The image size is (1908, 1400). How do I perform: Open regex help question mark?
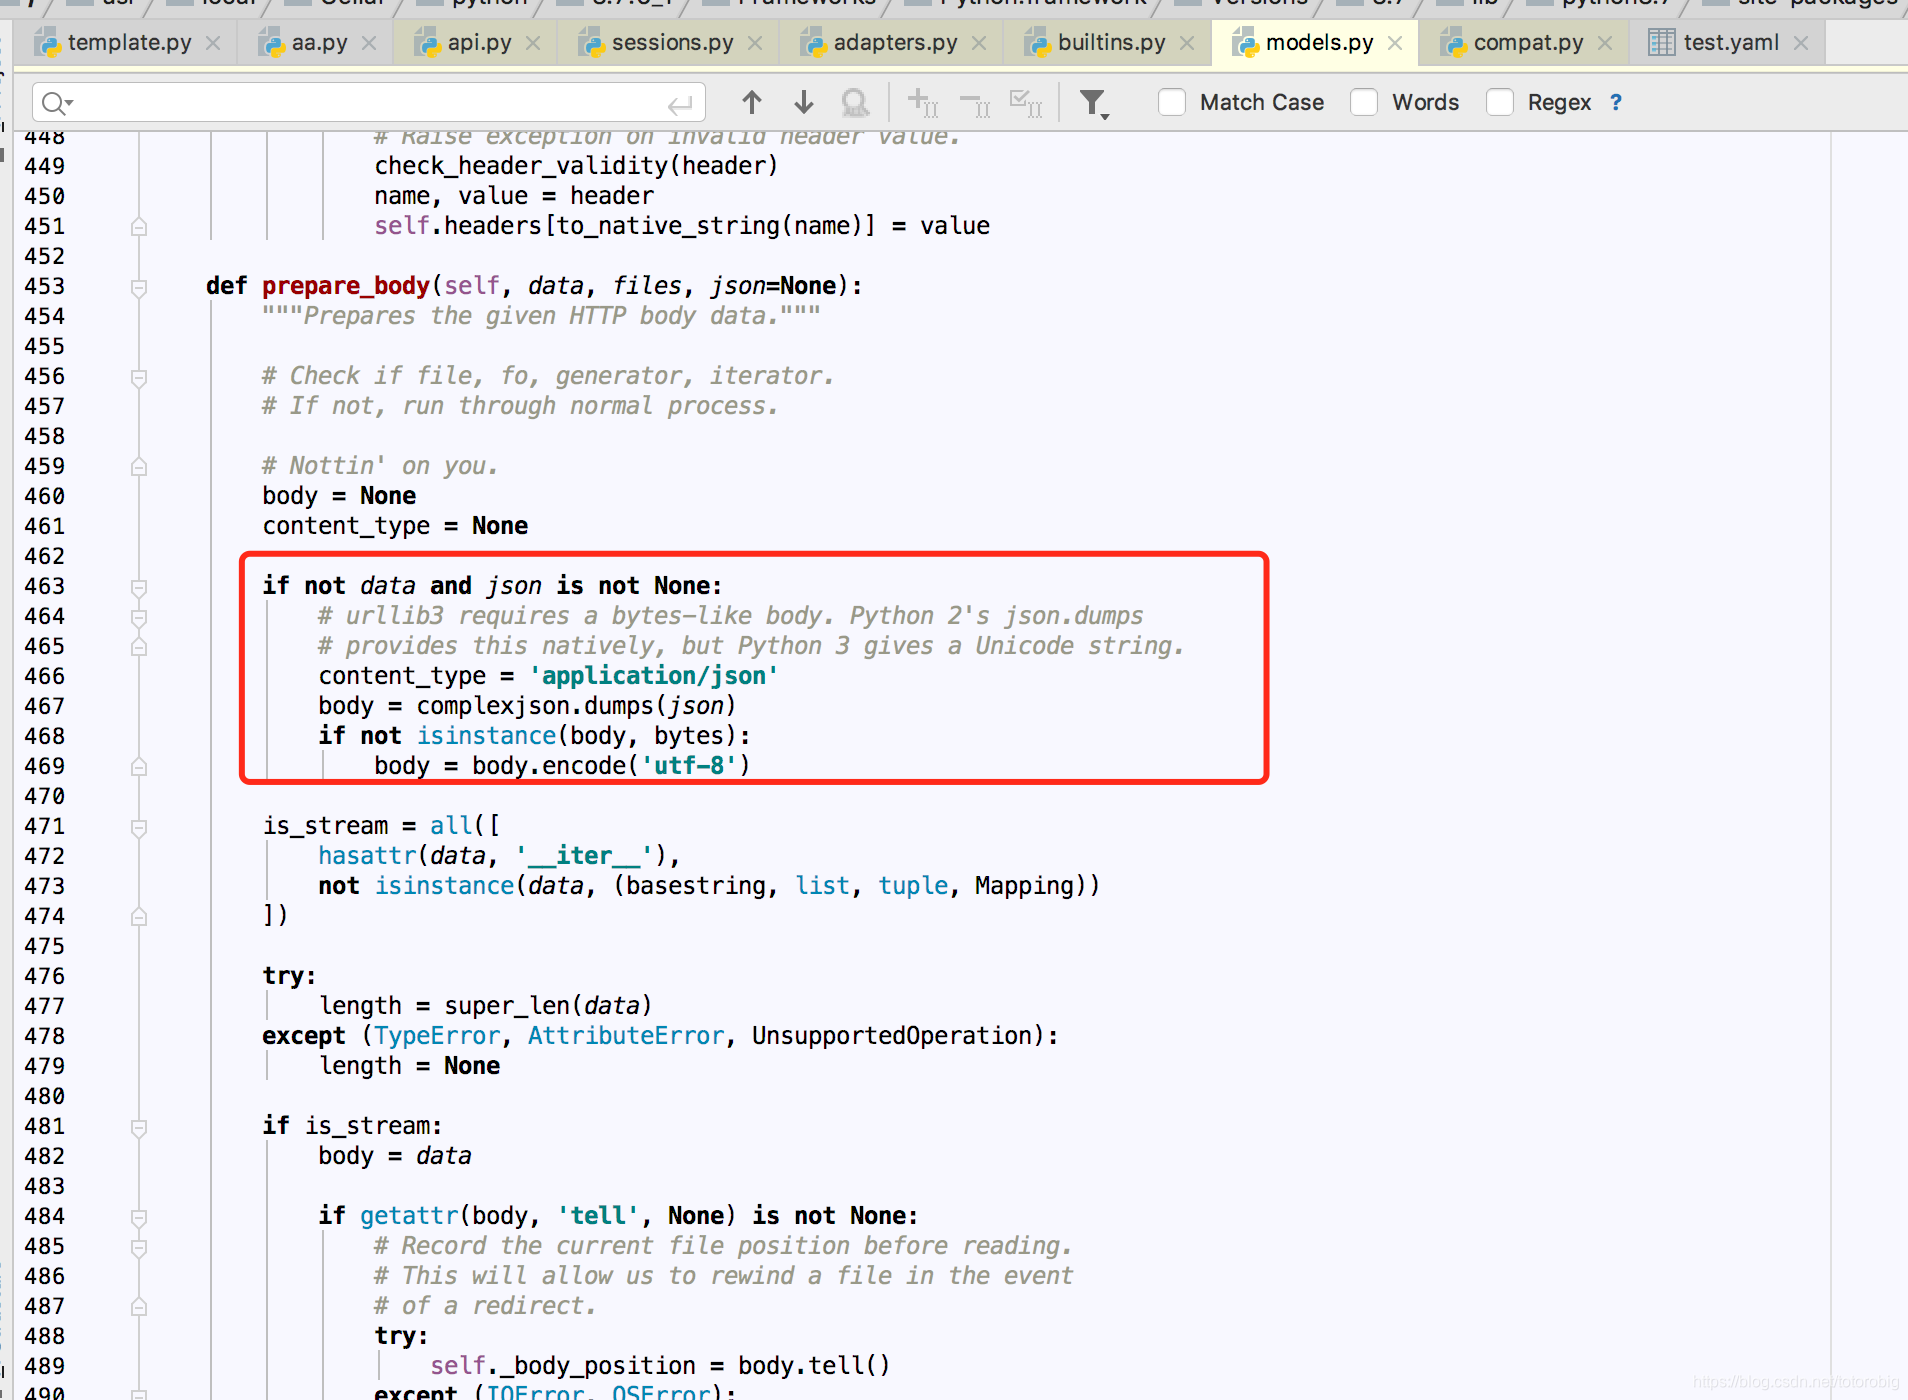tap(1616, 102)
